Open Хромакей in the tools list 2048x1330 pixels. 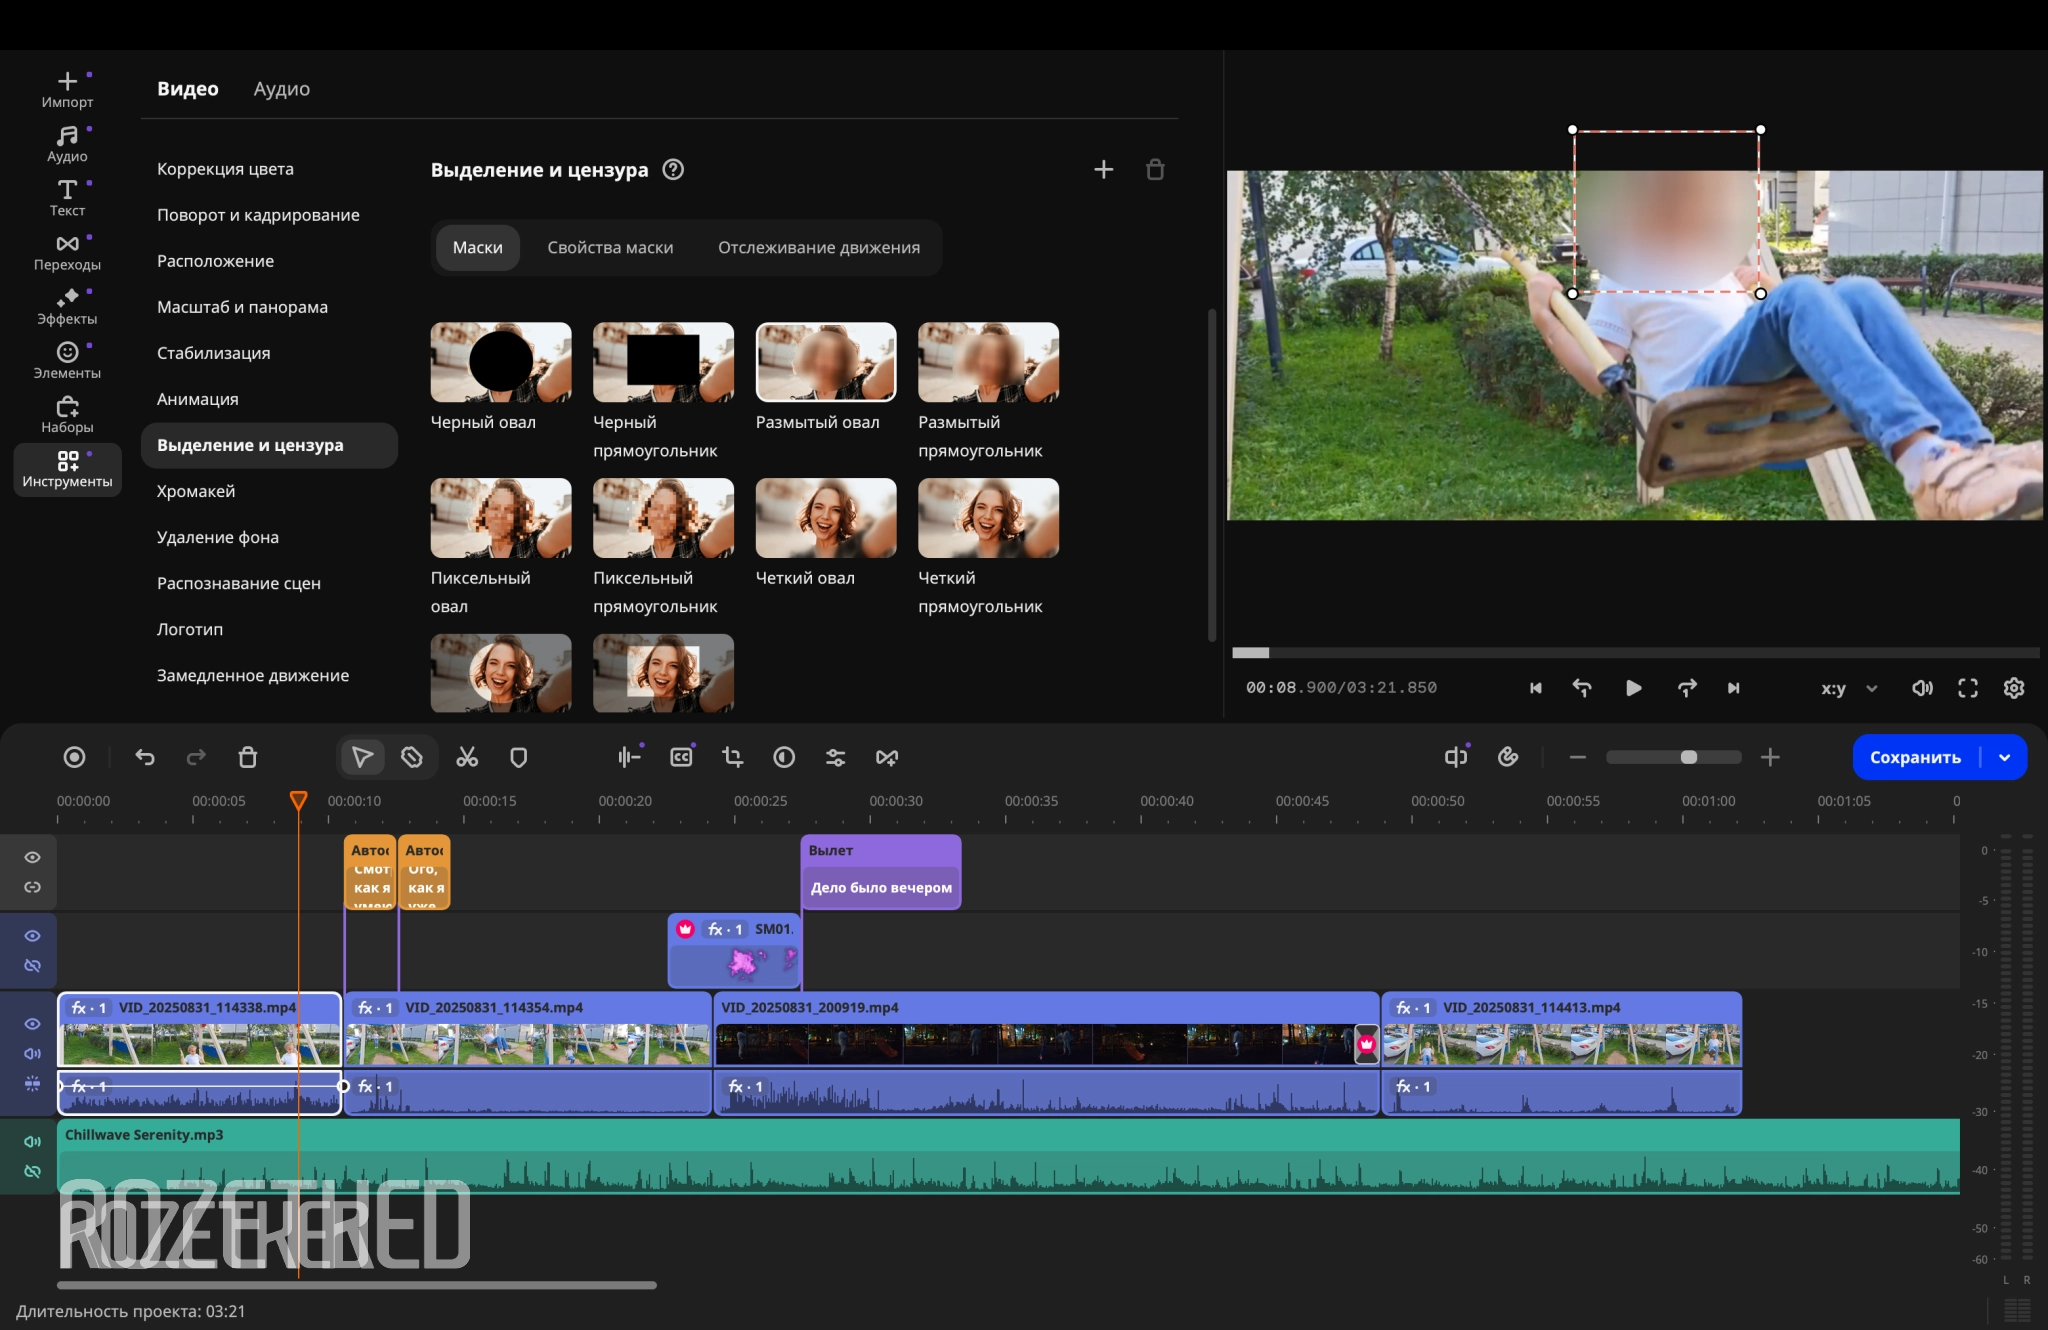pyautogui.click(x=196, y=491)
